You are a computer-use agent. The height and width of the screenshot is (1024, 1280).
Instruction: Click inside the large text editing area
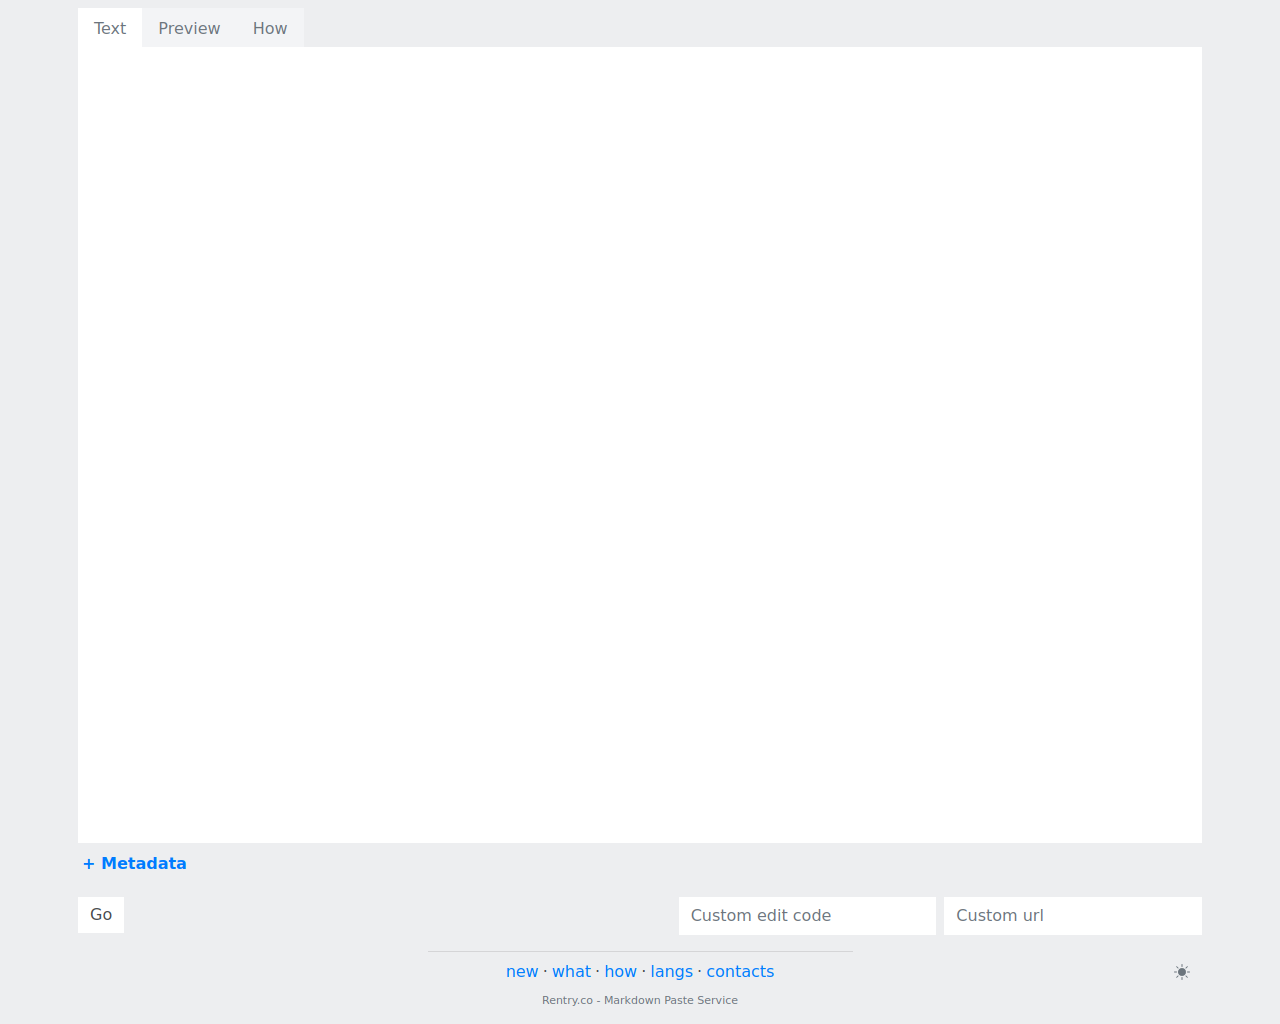tap(640, 444)
